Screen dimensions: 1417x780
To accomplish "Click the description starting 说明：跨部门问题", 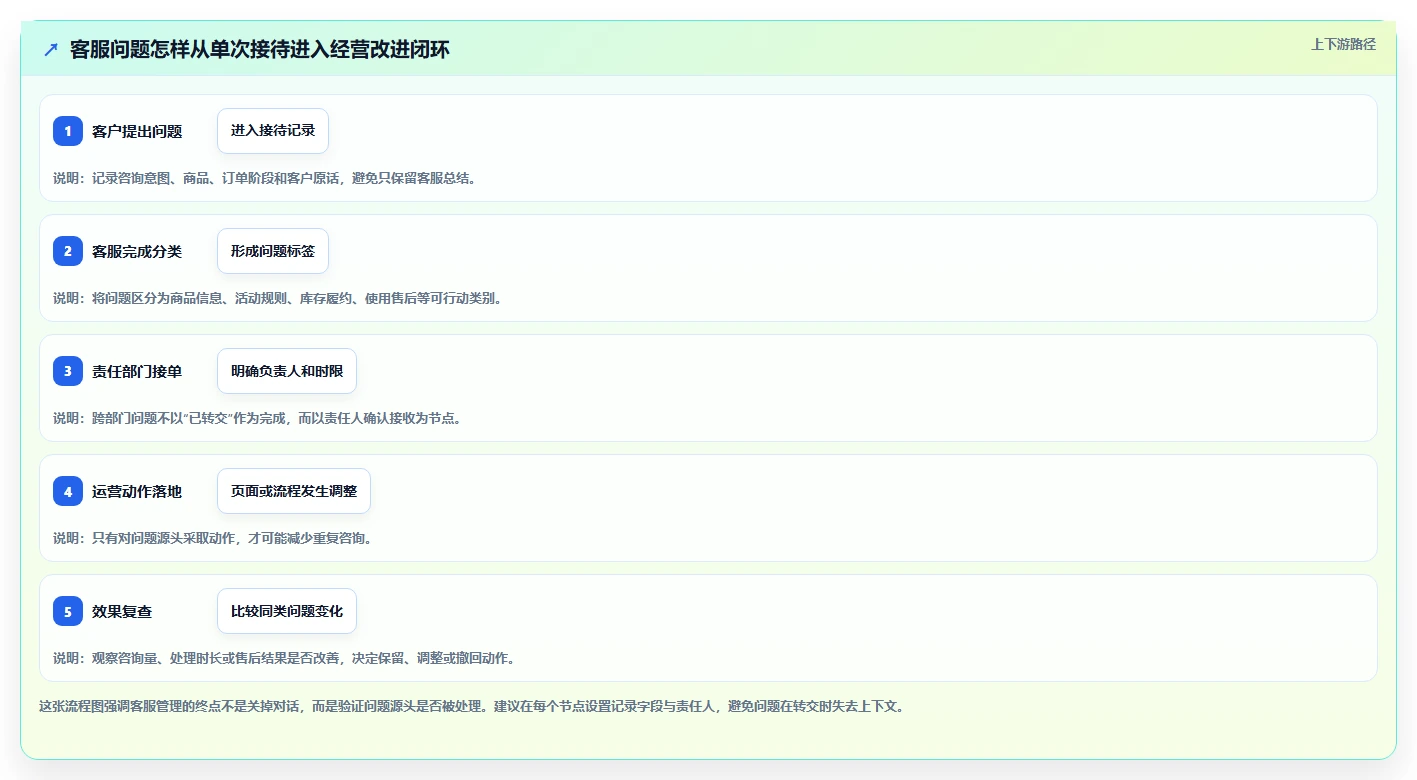I will pos(257,418).
